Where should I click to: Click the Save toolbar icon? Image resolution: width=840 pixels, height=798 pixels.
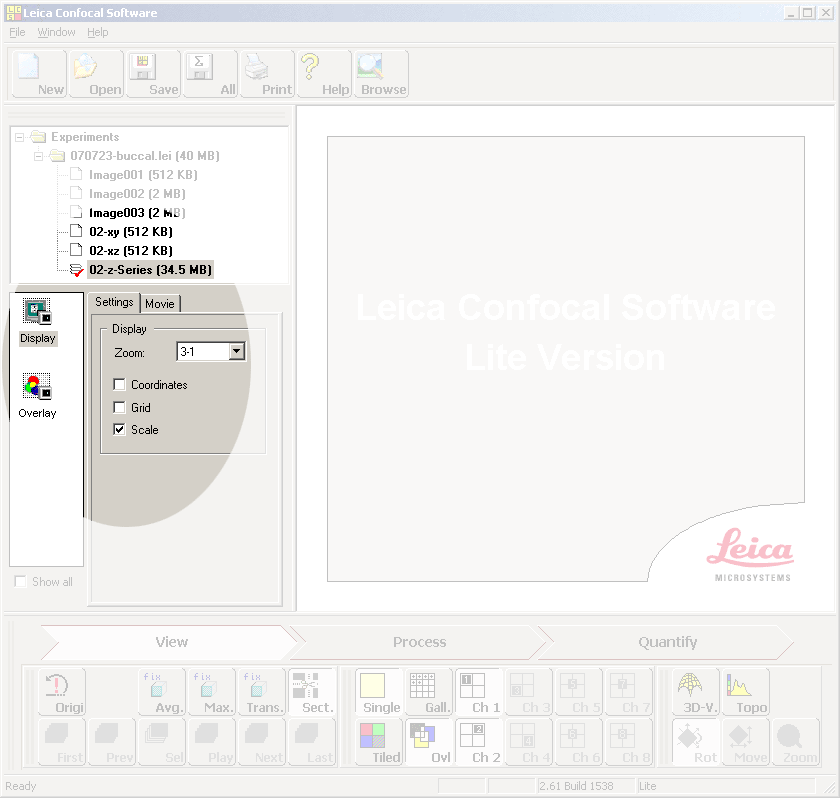pos(153,74)
